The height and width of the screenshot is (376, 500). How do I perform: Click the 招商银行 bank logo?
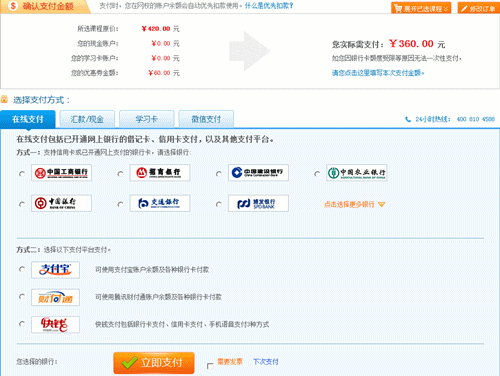click(160, 173)
